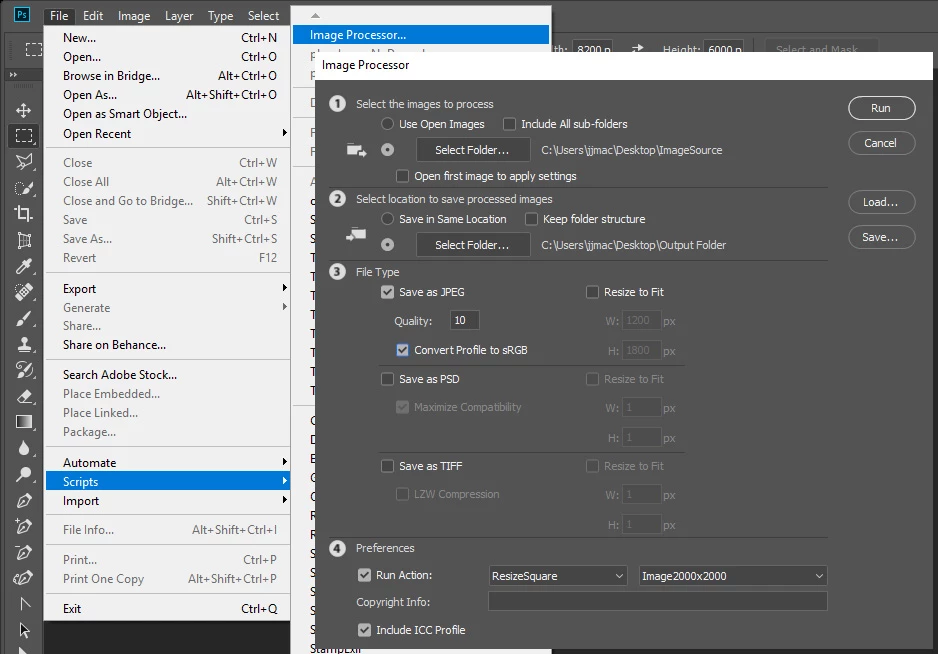Image resolution: width=938 pixels, height=654 pixels.
Task: Select the Clone Stamp tool
Action: [x=23, y=344]
